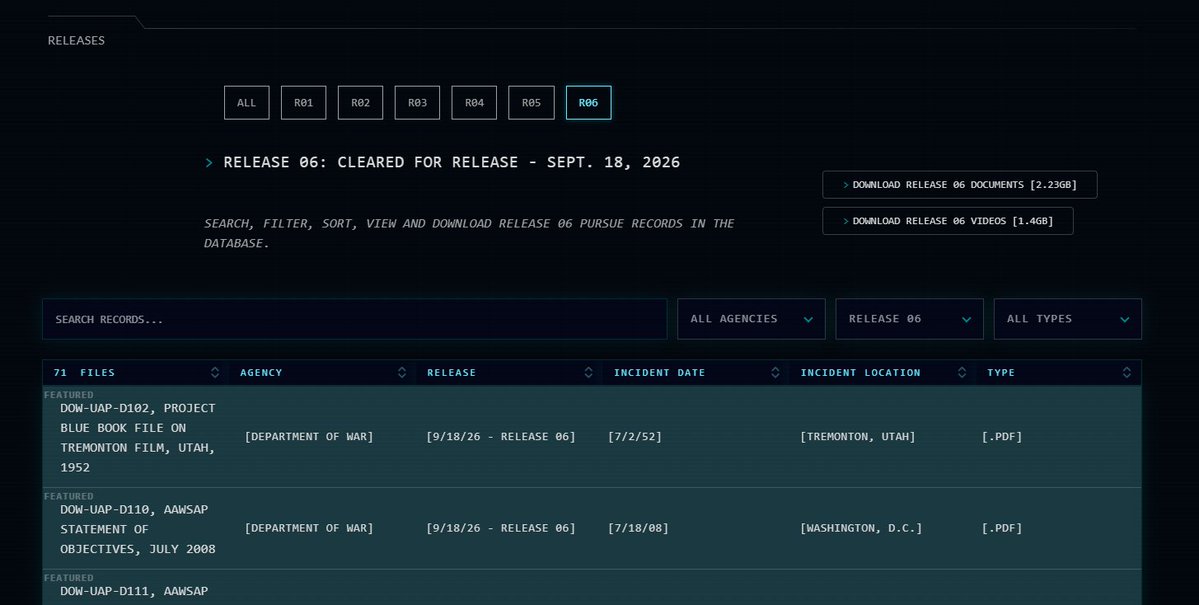Open the DOW-UAP-D102 Project Blue Book file
This screenshot has height=605, width=1199.
click(138, 437)
